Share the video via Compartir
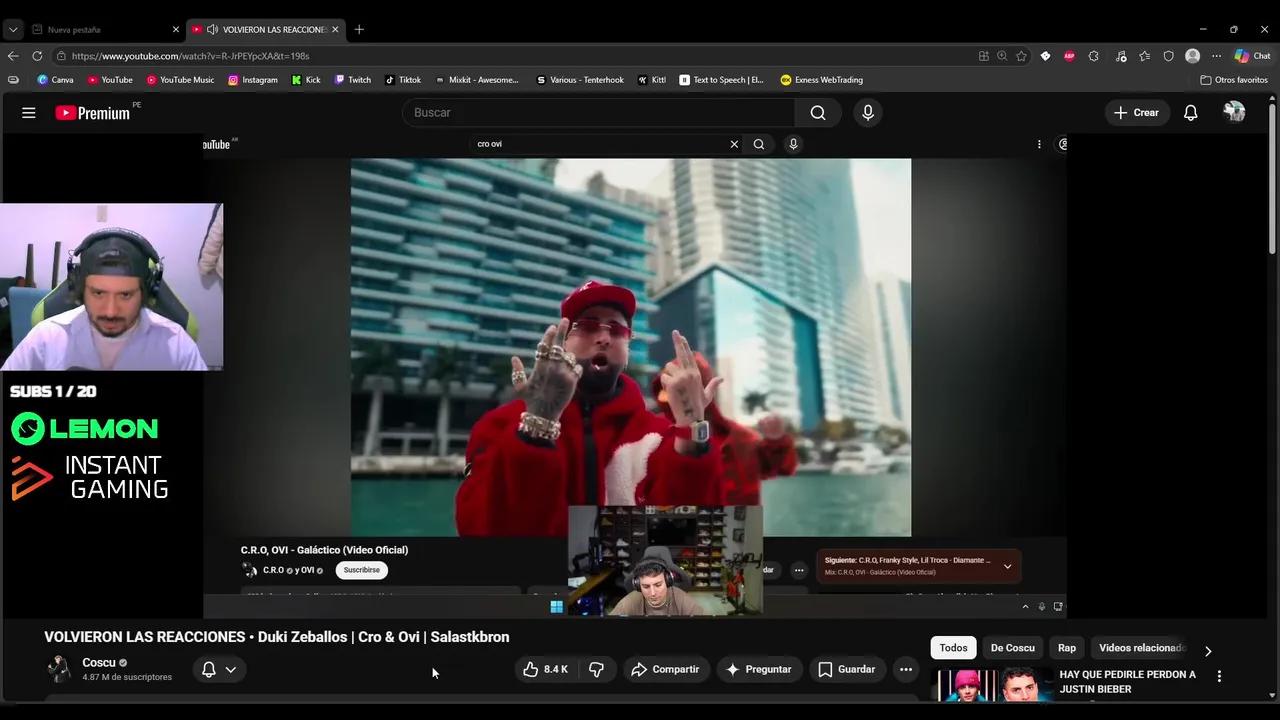Image resolution: width=1280 pixels, height=720 pixels. click(x=665, y=669)
